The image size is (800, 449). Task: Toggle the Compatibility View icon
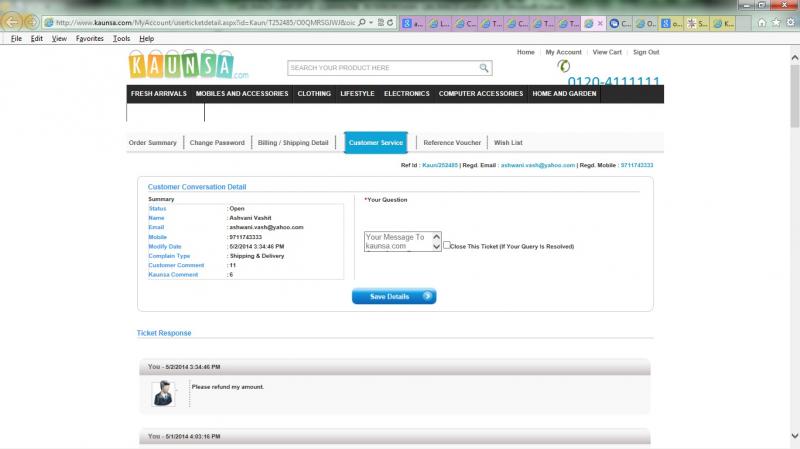click(381, 22)
